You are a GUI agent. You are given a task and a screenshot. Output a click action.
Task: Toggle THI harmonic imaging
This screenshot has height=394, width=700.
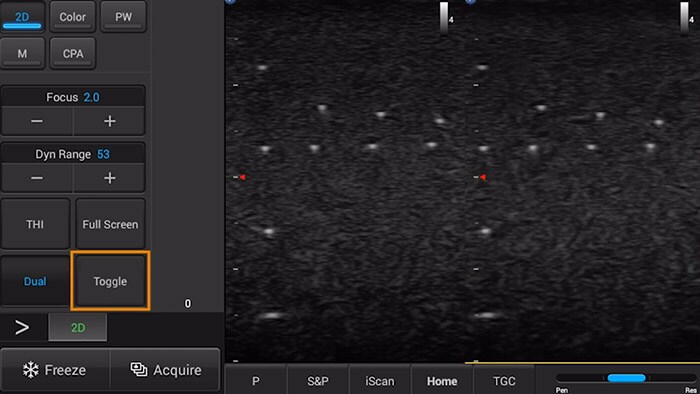point(35,224)
